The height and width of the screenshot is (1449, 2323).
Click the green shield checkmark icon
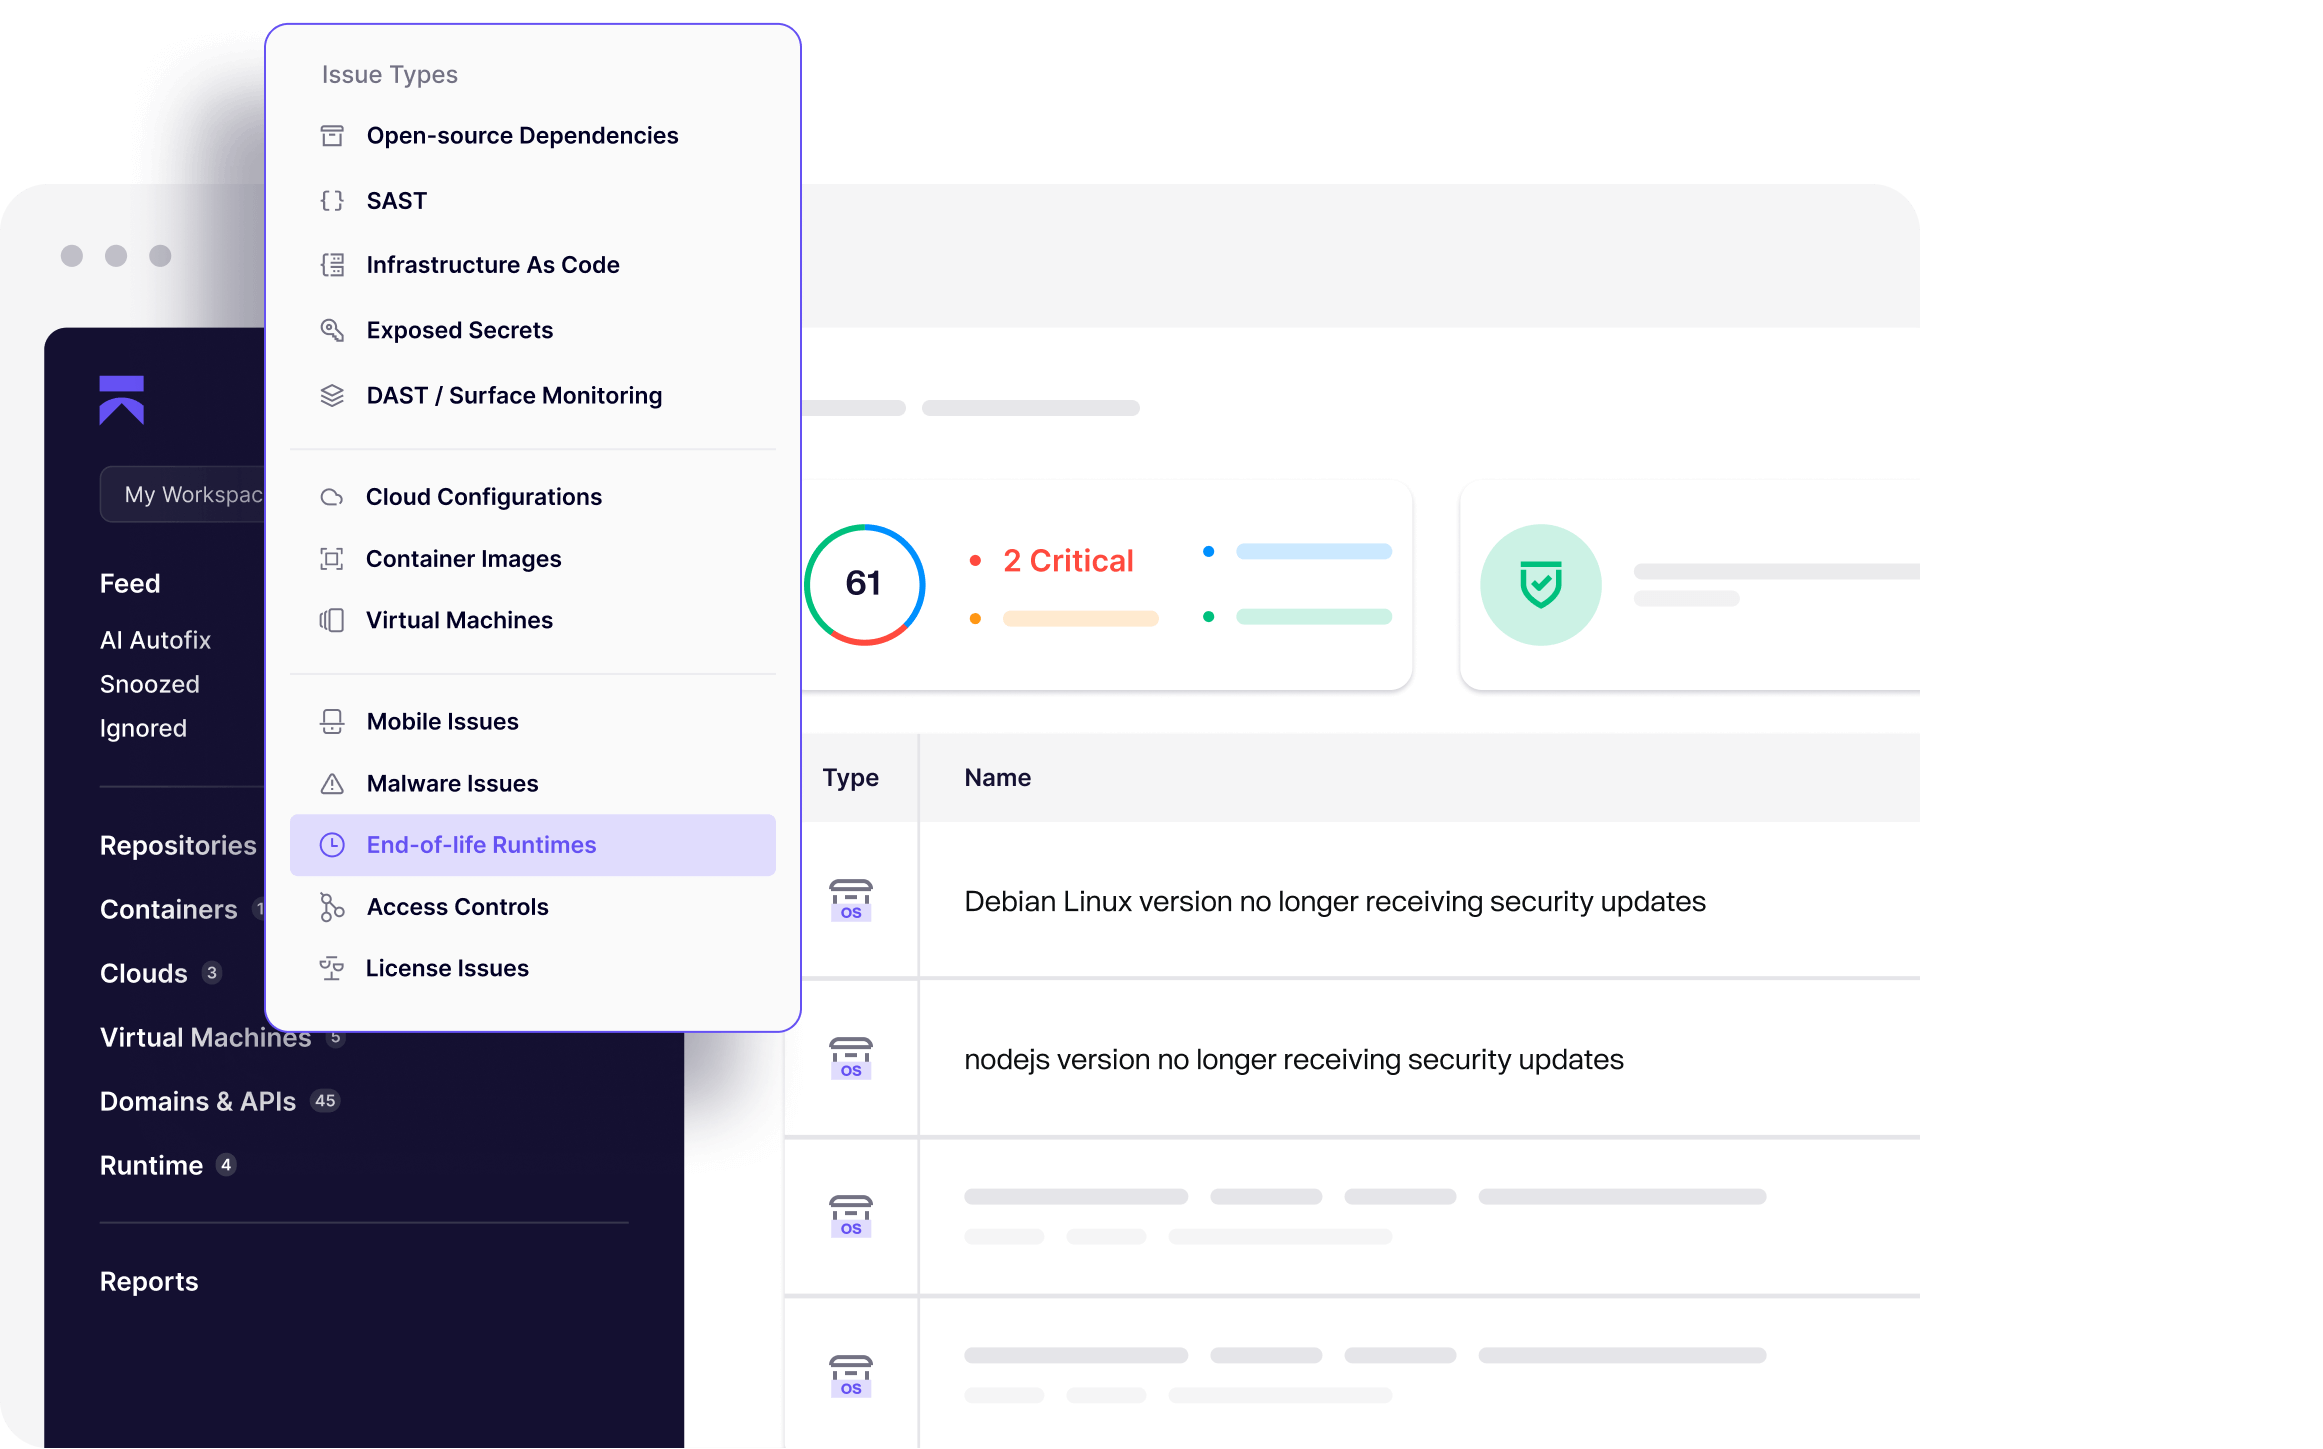point(1540,585)
